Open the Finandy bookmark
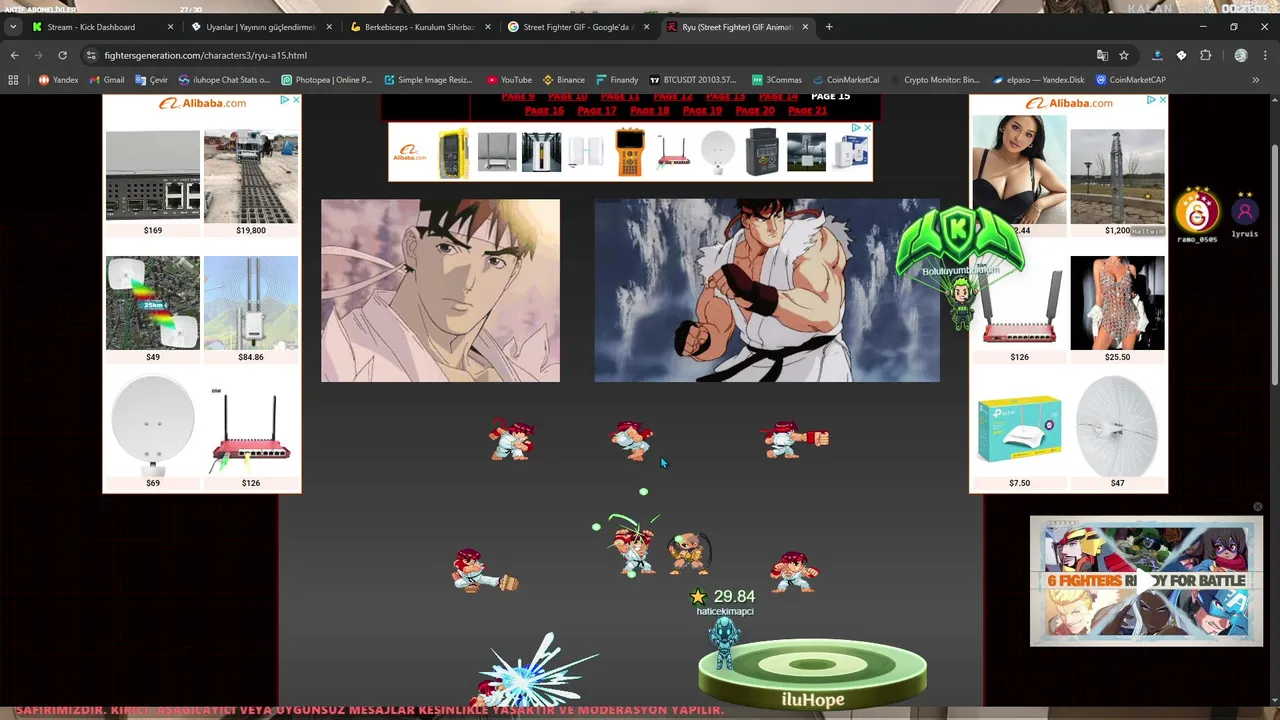 617,80
